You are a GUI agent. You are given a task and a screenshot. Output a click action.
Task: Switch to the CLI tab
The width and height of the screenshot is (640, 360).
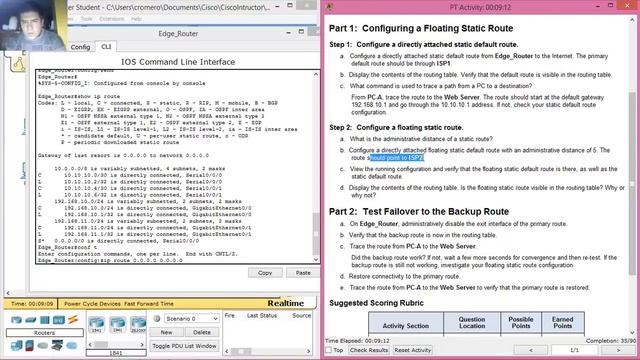106,47
